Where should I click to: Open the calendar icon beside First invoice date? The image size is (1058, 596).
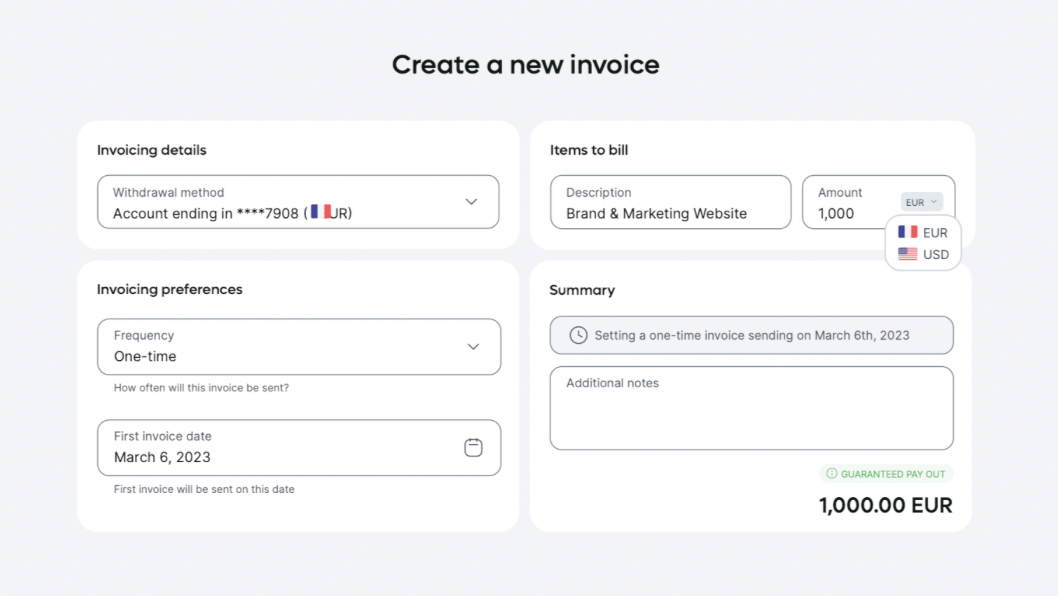point(475,448)
